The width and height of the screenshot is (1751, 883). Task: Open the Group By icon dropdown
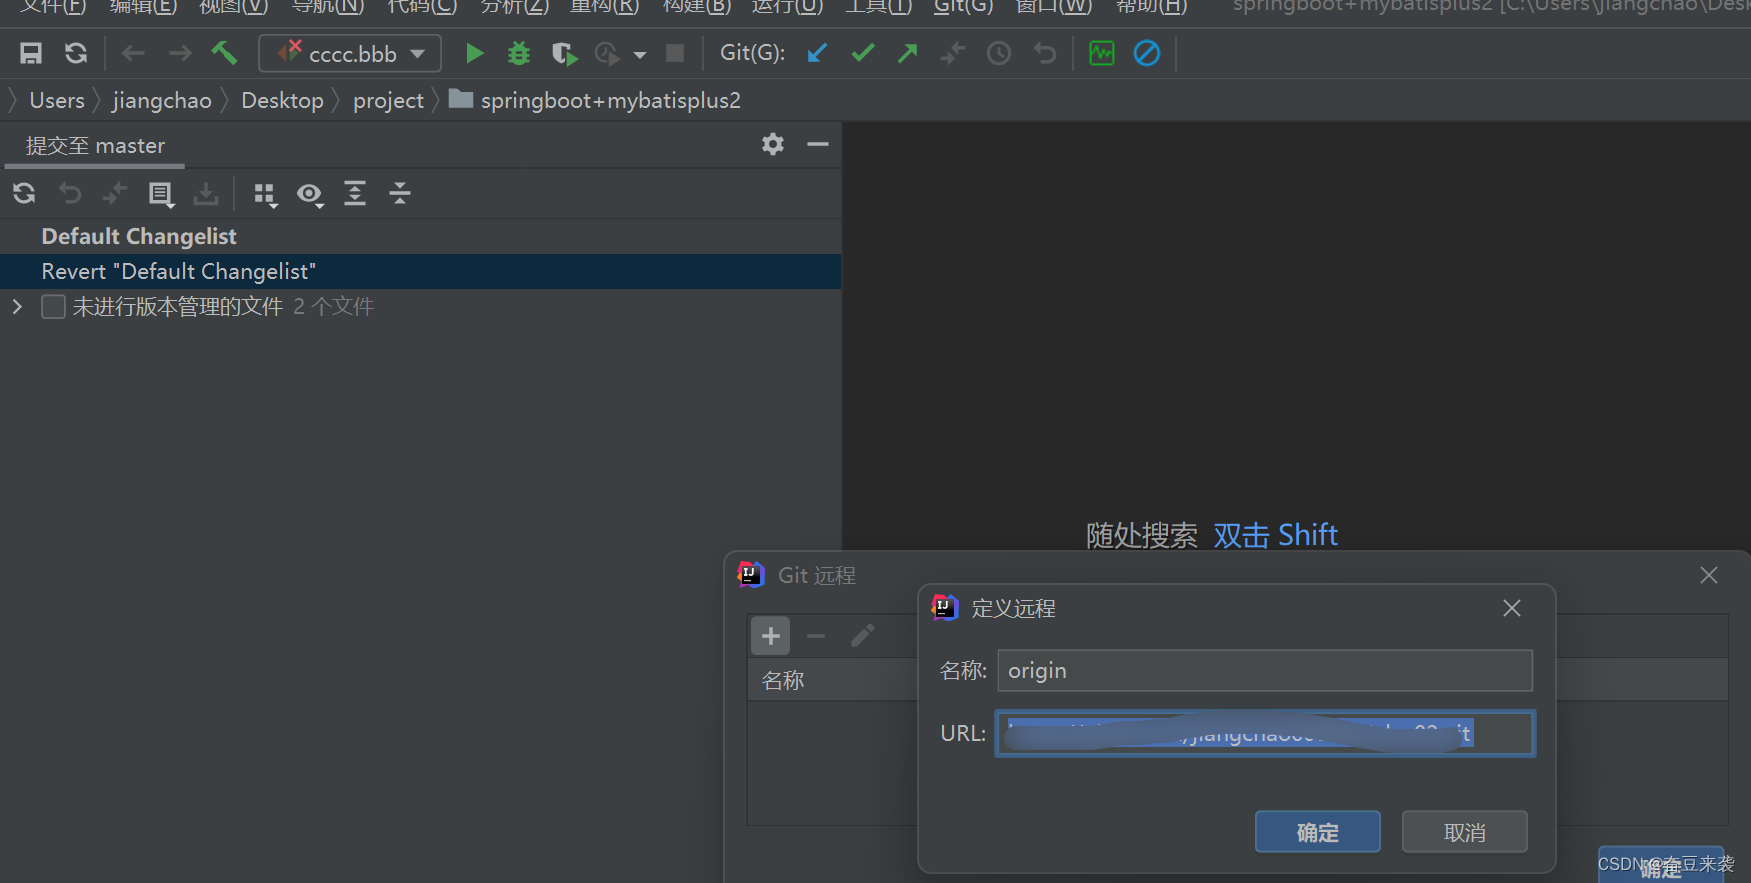[265, 194]
